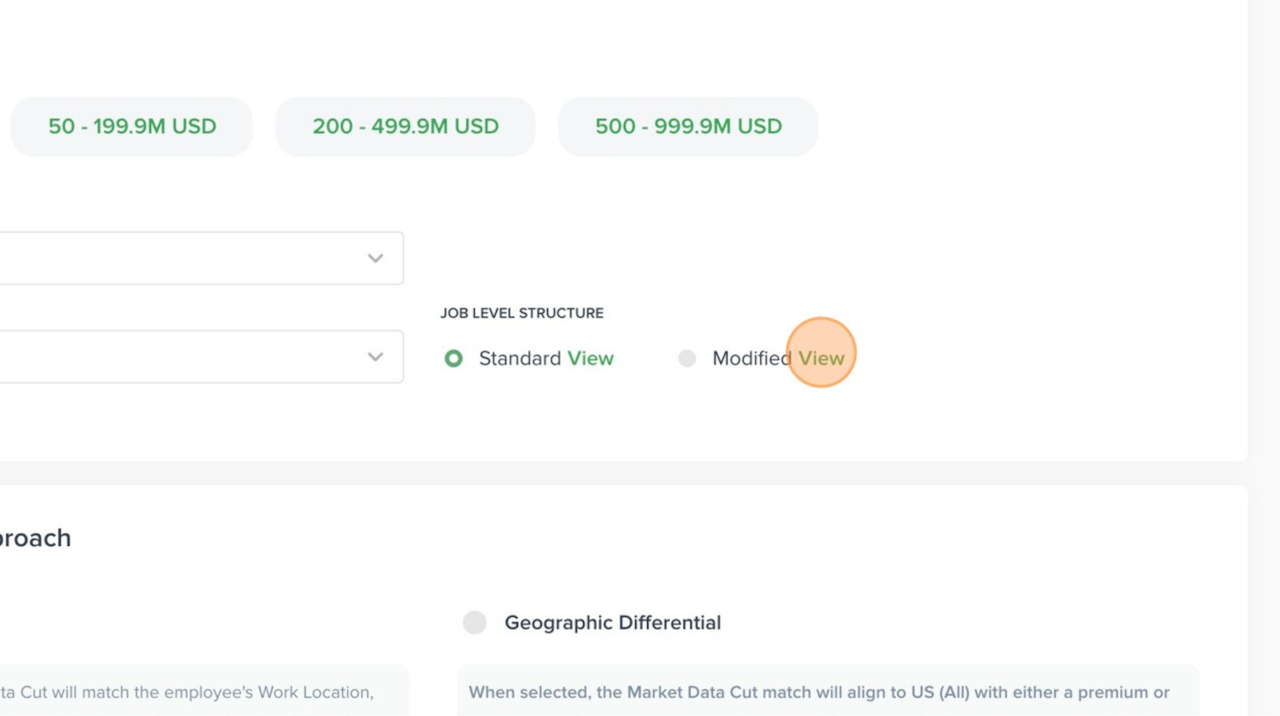The image size is (1280, 716).
Task: Open the View link next to Modified
Action: (x=821, y=358)
